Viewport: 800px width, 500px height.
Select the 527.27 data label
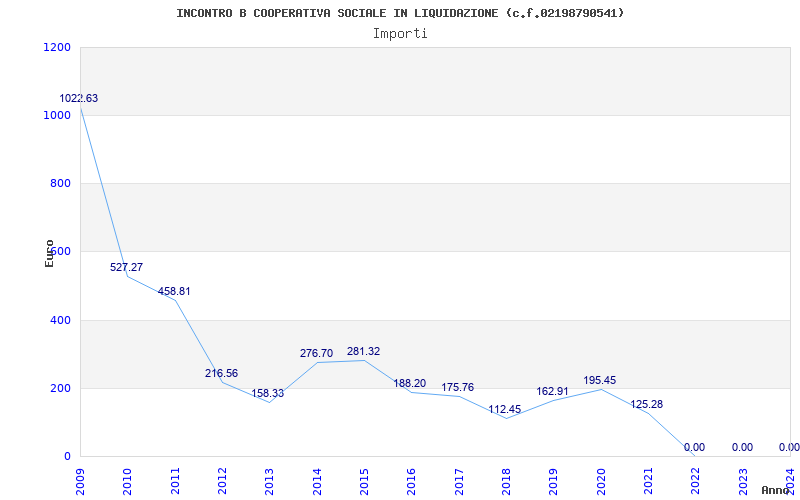pos(127,267)
